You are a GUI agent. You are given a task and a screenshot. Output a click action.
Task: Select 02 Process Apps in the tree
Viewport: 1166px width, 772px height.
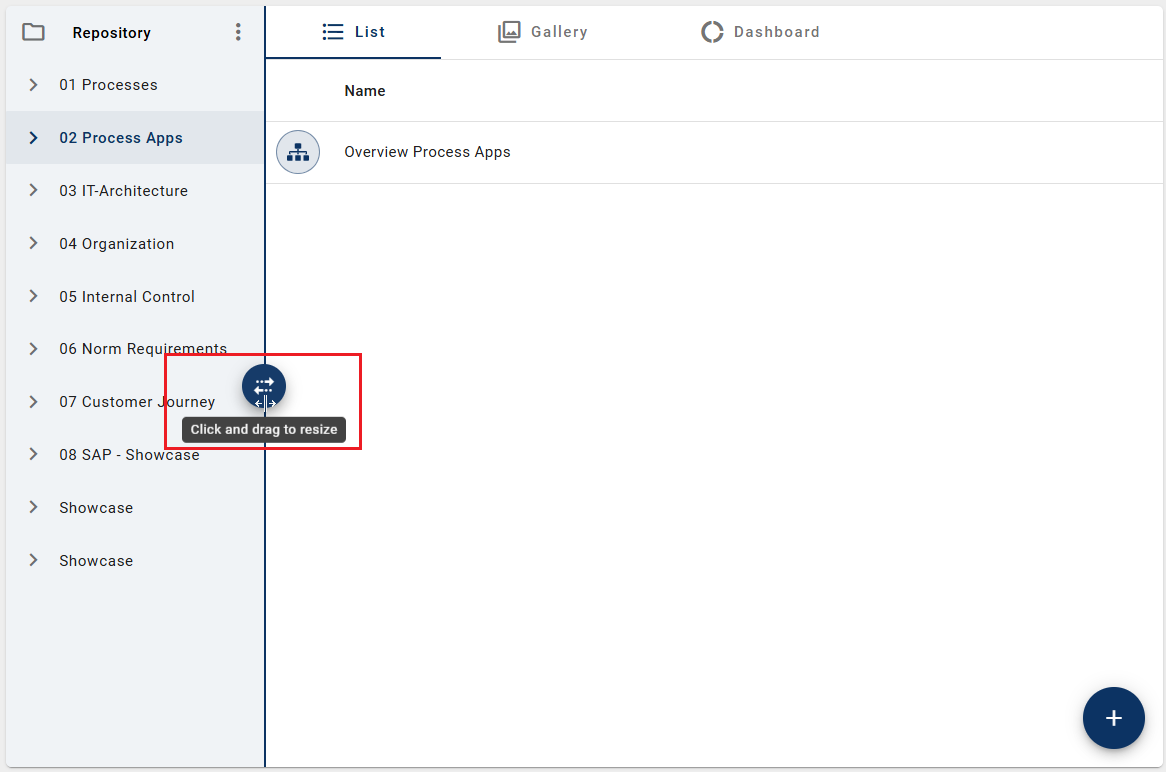pyautogui.click(x=121, y=138)
